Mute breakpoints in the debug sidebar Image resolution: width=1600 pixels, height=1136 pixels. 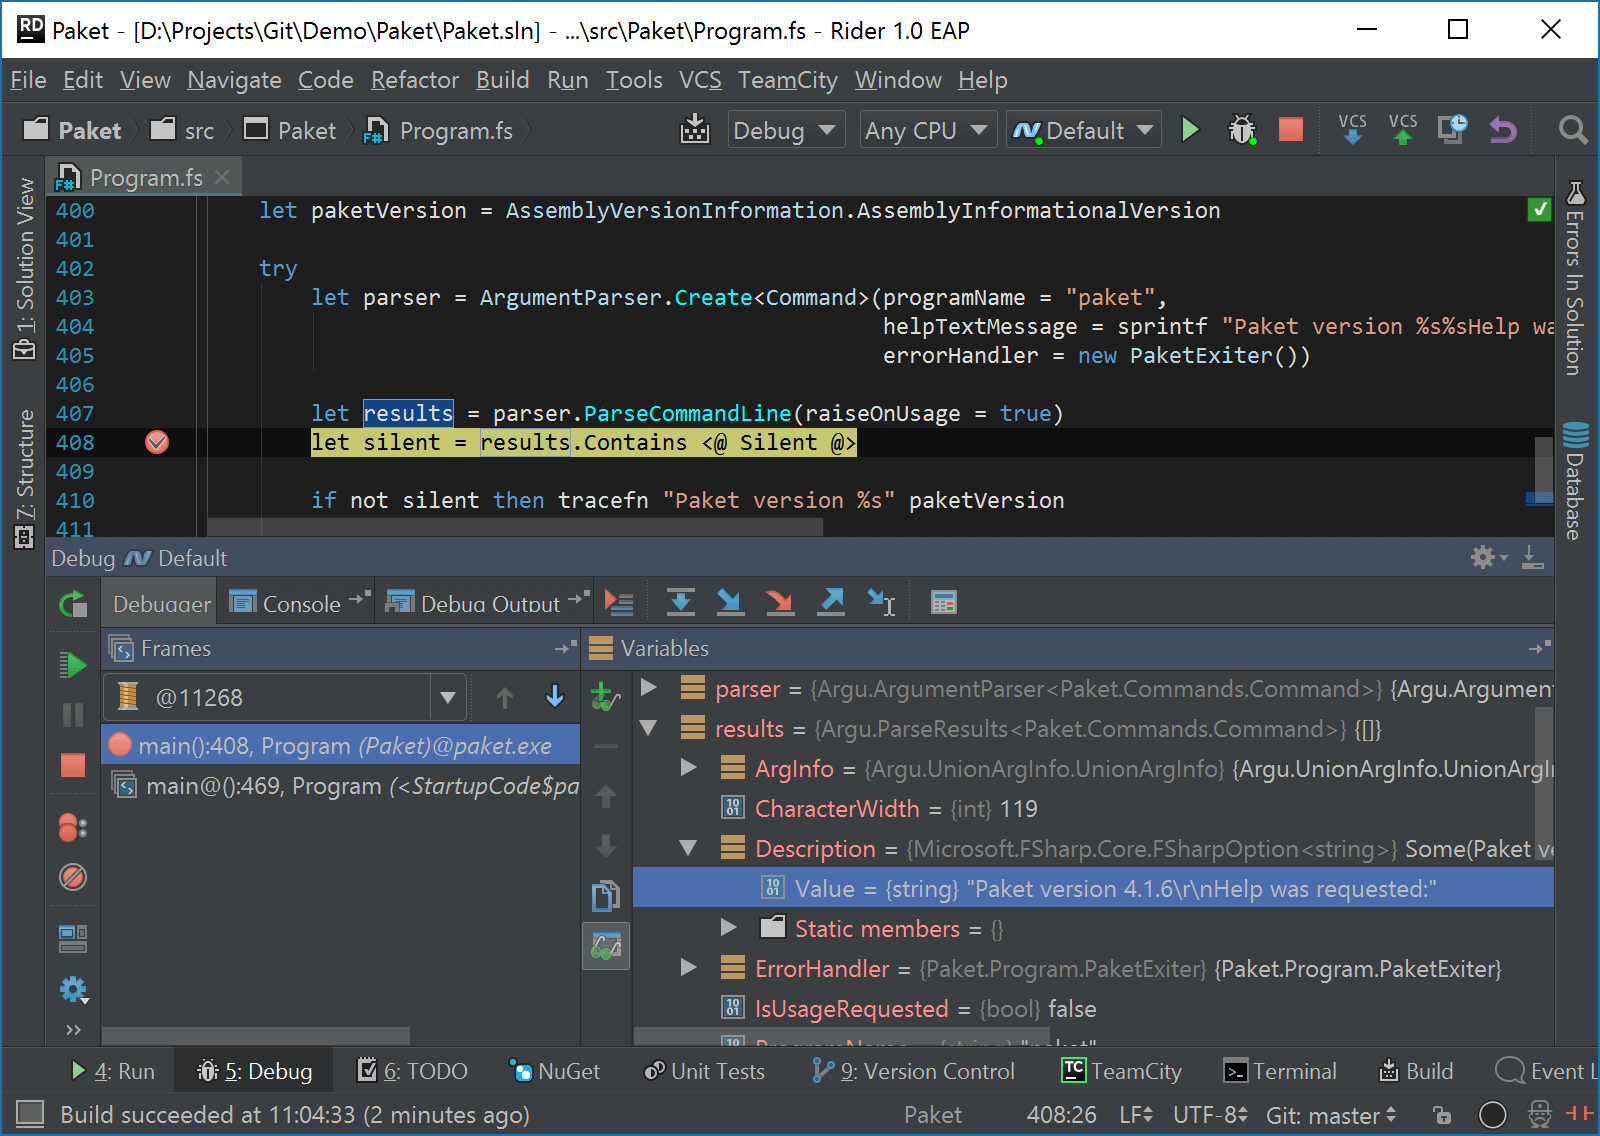pos(73,877)
